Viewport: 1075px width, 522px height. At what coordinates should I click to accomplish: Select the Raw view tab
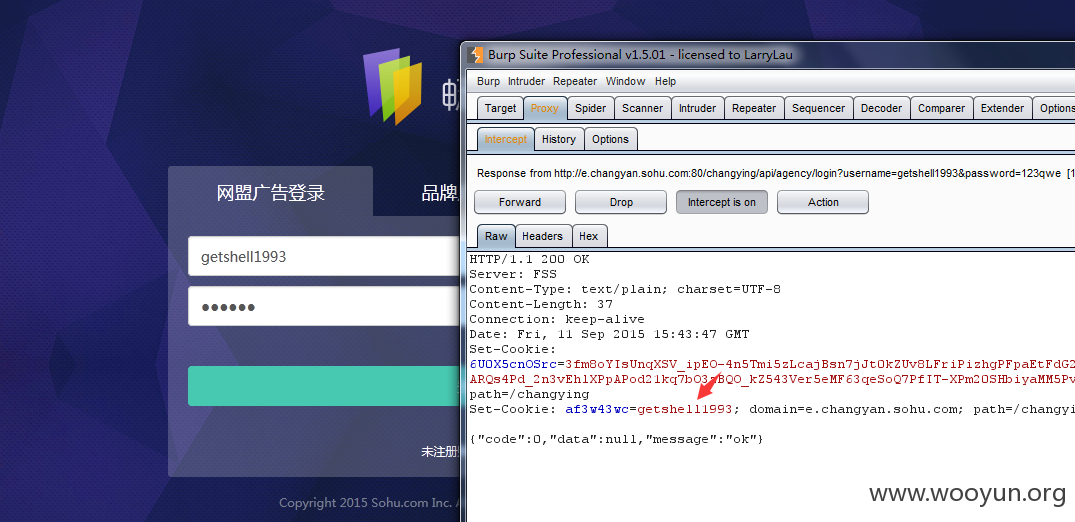coord(496,236)
